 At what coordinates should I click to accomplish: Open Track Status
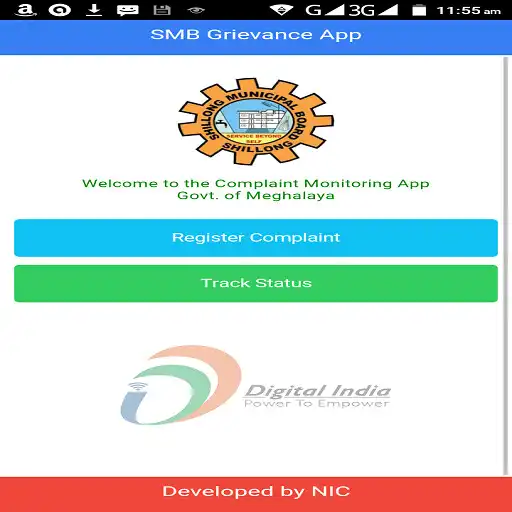tap(256, 283)
